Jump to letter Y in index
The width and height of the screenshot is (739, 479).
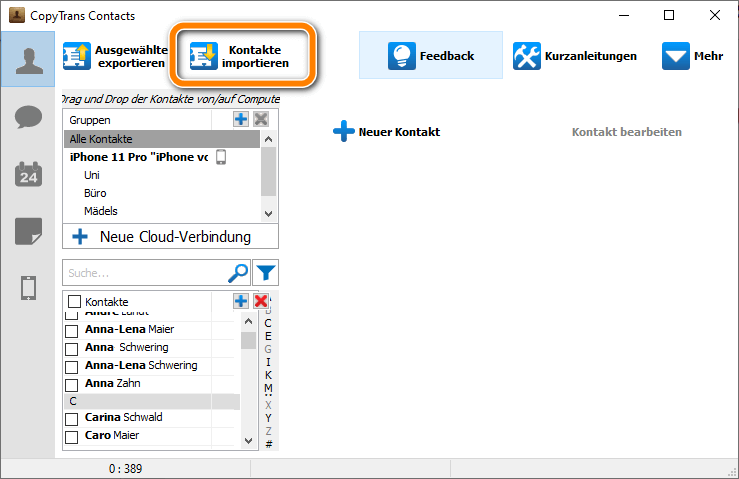click(268, 418)
